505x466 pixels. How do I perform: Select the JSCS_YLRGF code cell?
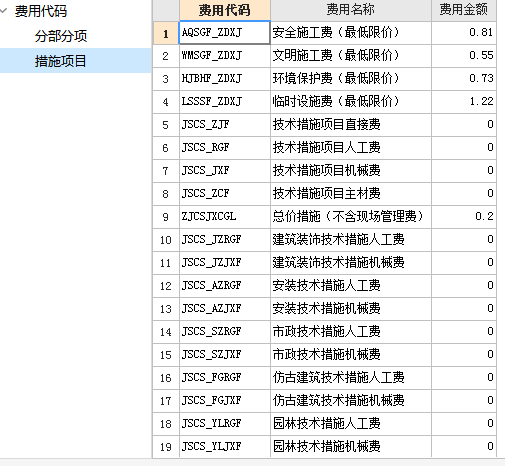(x=225, y=424)
